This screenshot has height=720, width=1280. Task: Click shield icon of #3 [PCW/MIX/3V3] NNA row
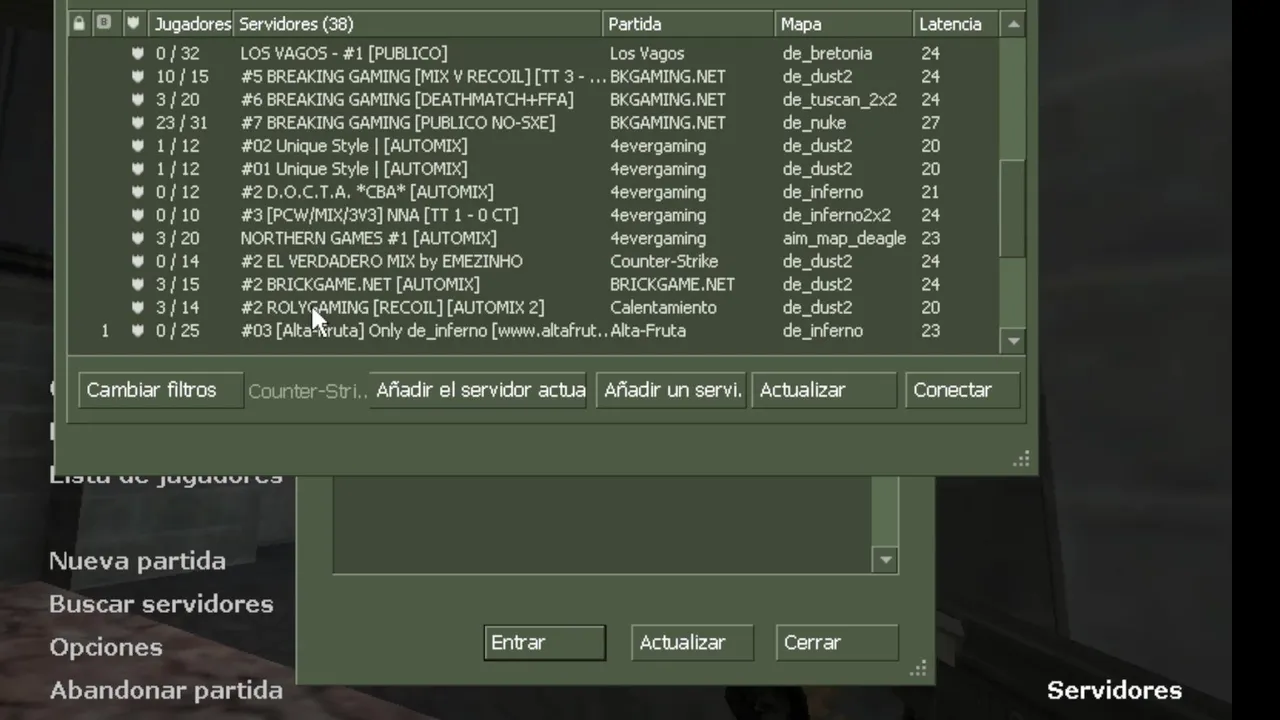(138, 215)
